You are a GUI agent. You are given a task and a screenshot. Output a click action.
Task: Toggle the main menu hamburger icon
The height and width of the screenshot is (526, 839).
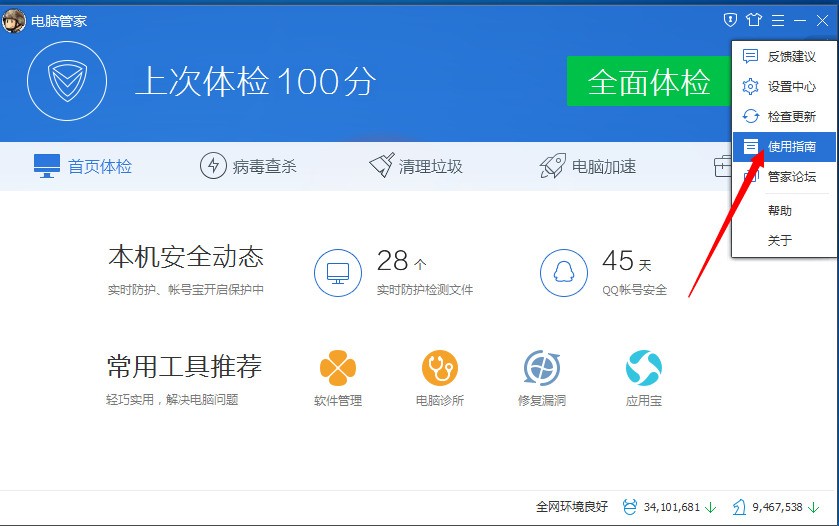pos(778,20)
